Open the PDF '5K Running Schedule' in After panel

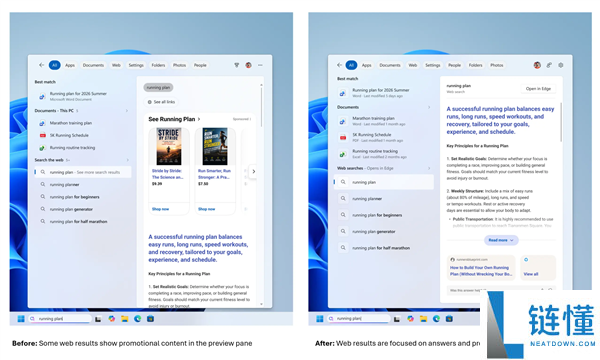[384, 137]
